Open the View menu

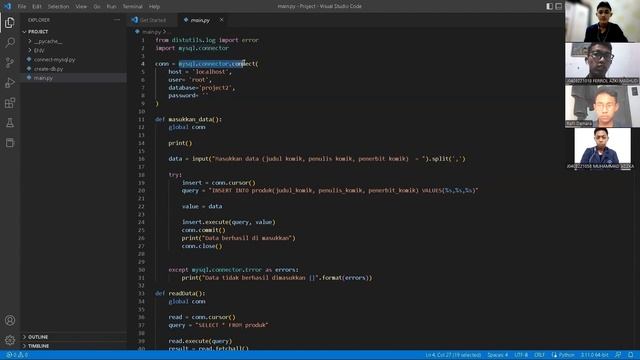[x=81, y=7]
